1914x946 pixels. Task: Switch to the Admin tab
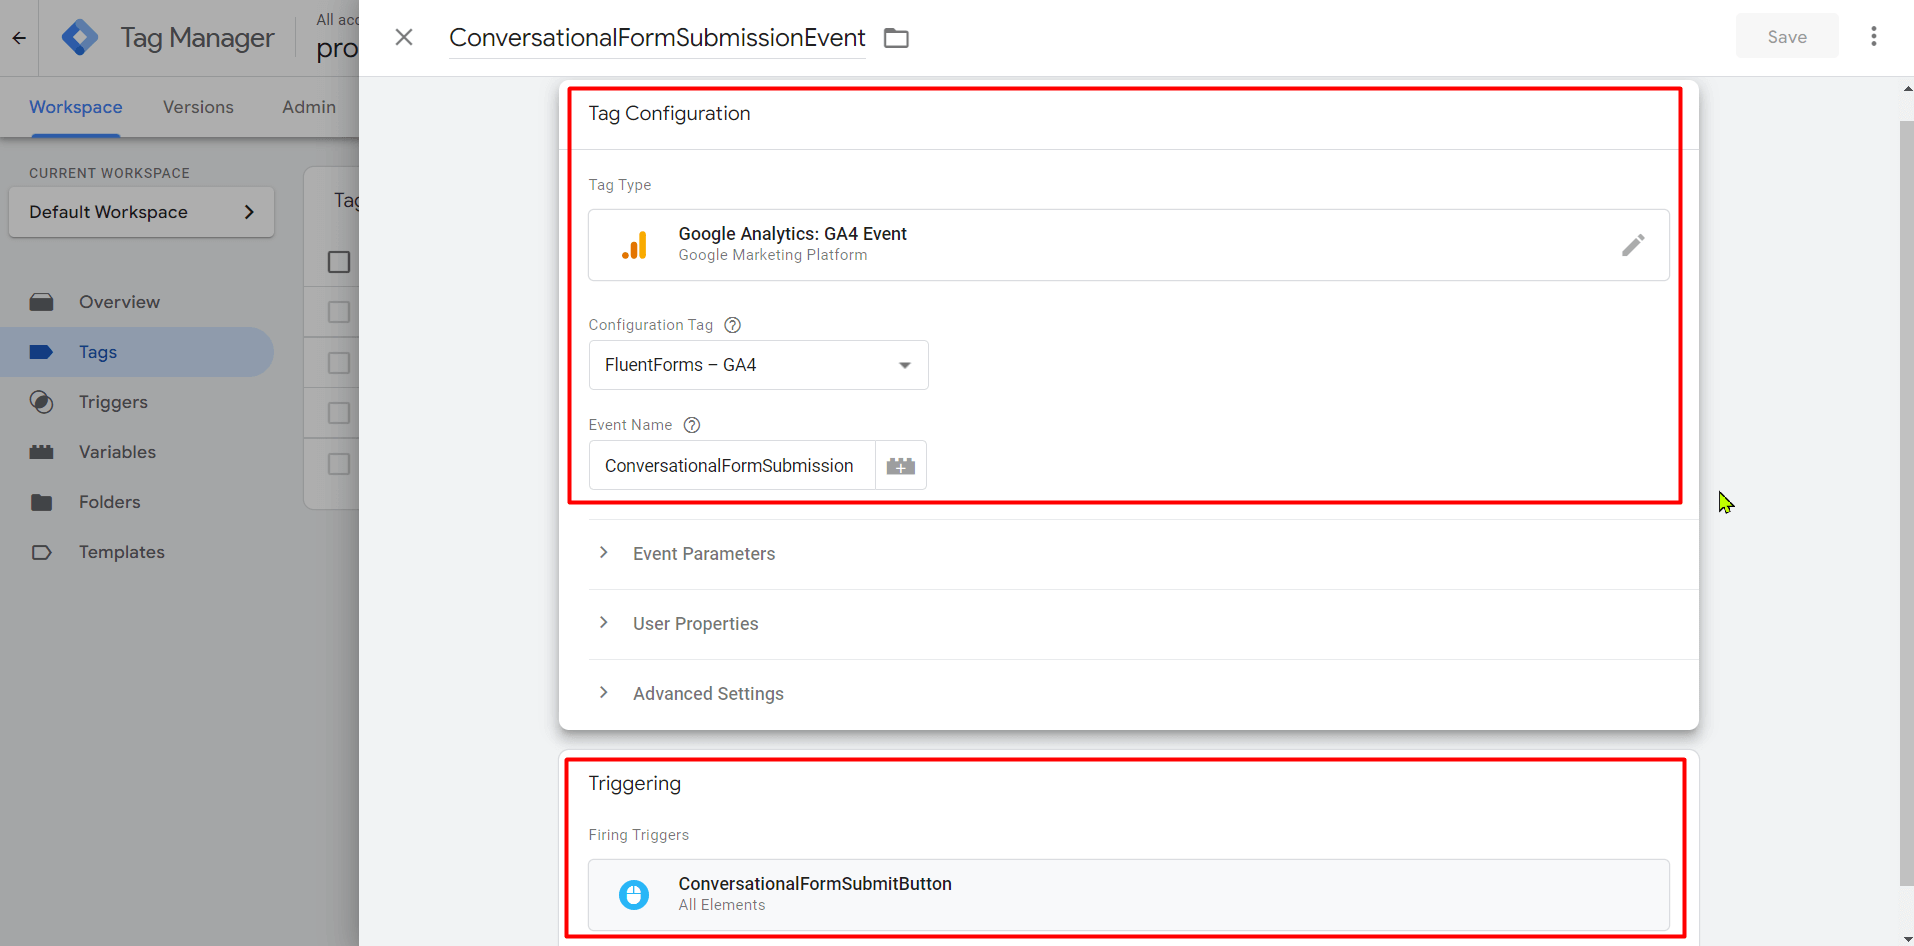click(x=309, y=107)
